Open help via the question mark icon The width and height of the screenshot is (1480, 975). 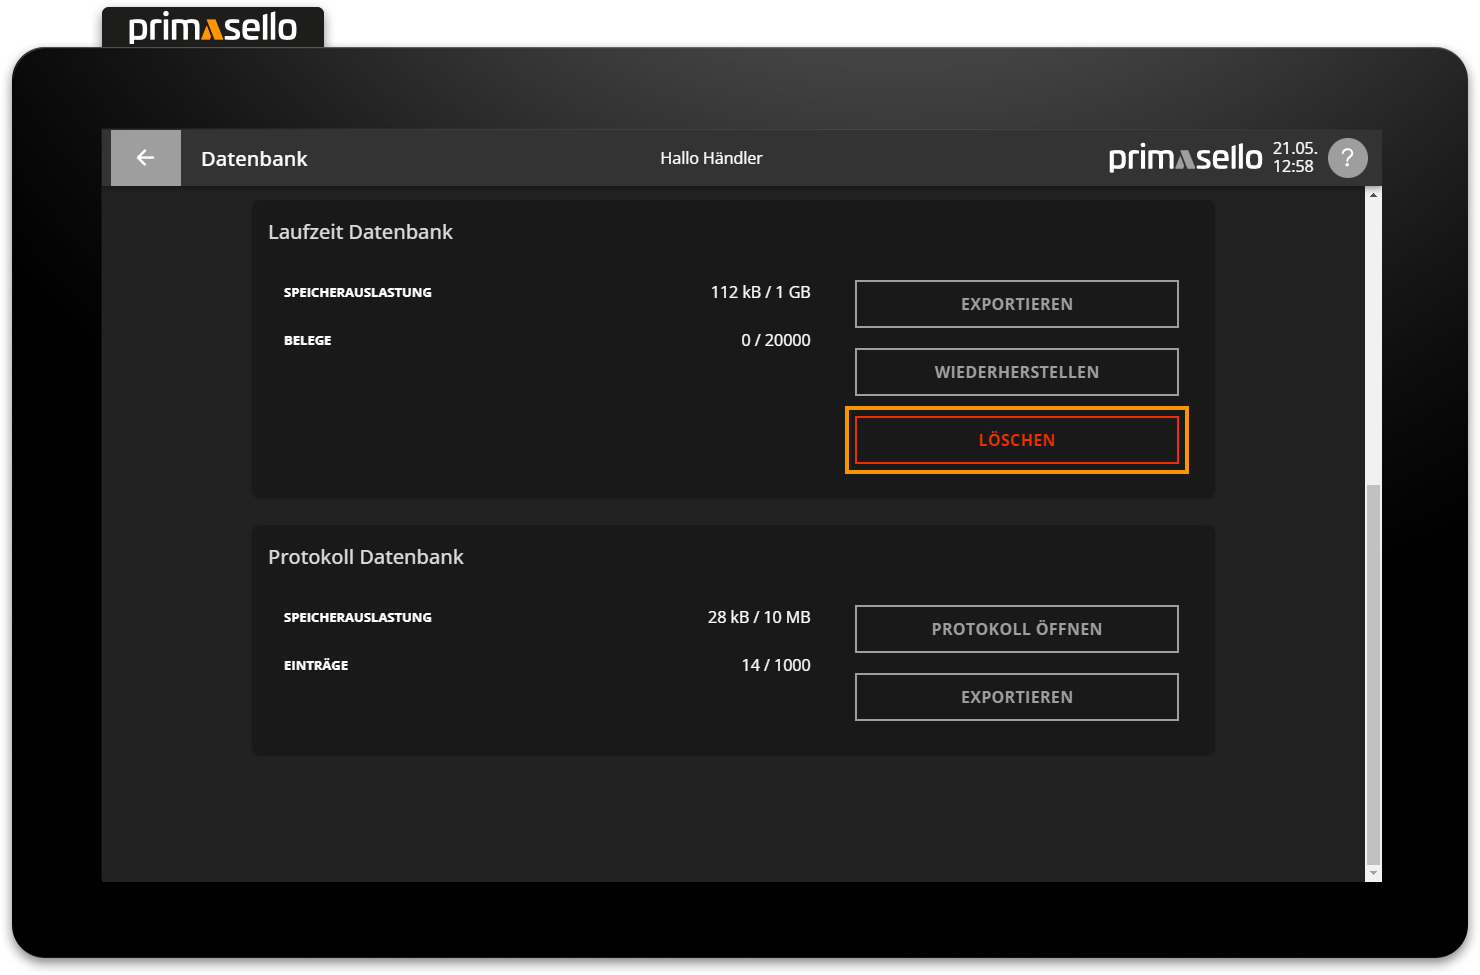coord(1347,158)
